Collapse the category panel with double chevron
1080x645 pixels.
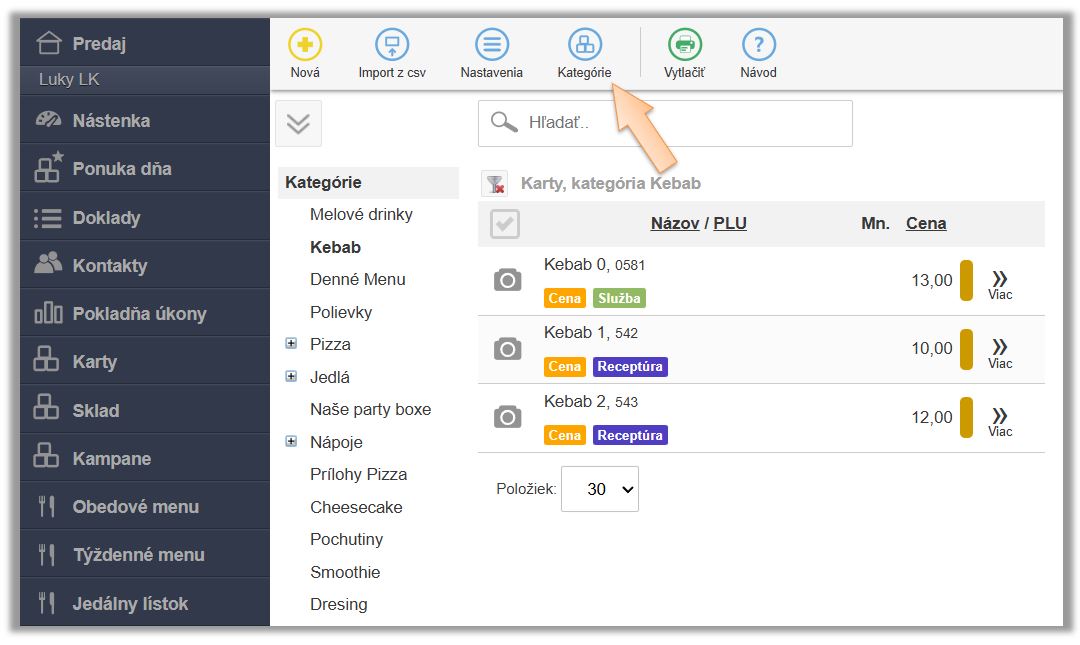pyautogui.click(x=298, y=124)
